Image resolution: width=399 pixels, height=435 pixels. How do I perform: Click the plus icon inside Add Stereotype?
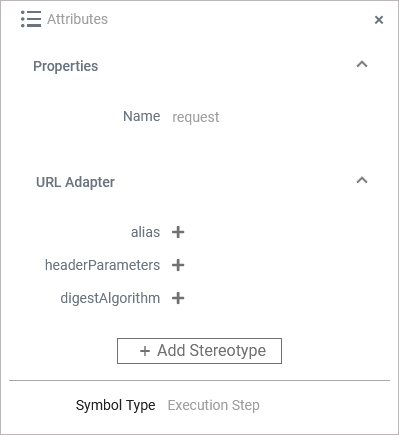(145, 351)
